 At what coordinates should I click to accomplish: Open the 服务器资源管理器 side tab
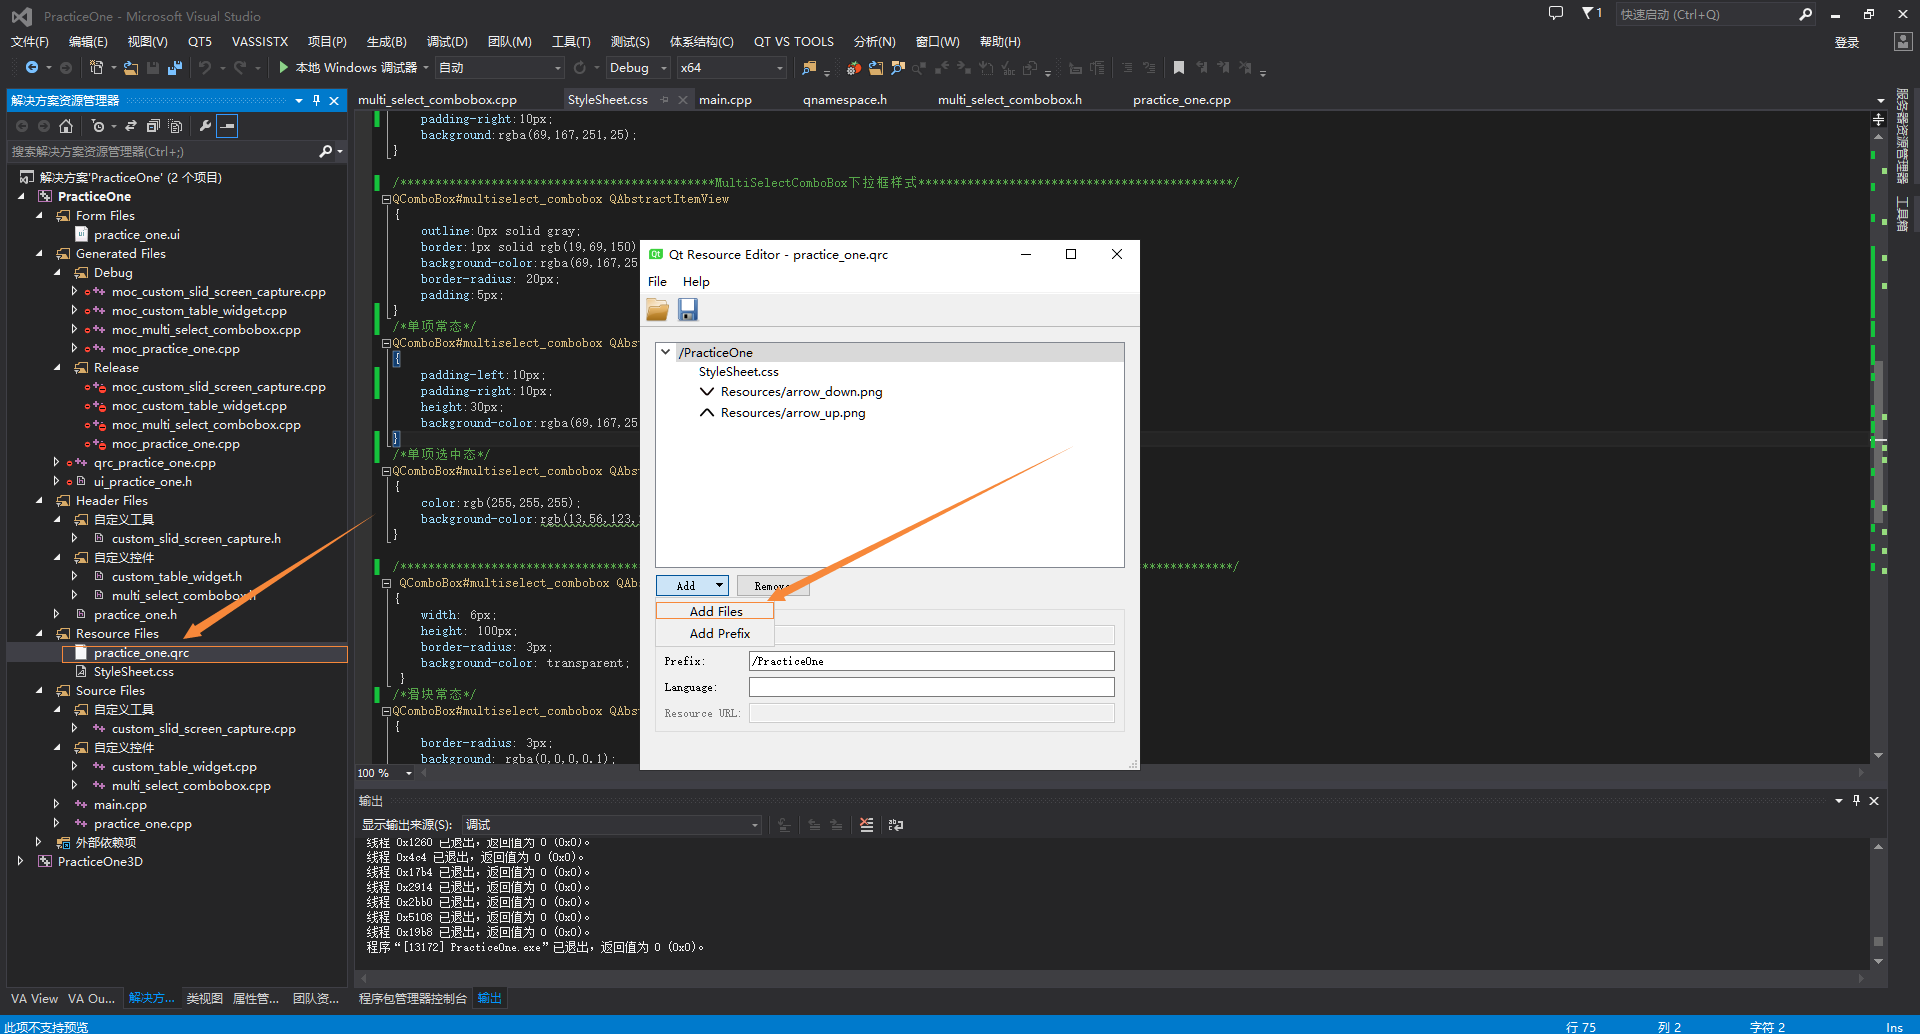point(1902,136)
